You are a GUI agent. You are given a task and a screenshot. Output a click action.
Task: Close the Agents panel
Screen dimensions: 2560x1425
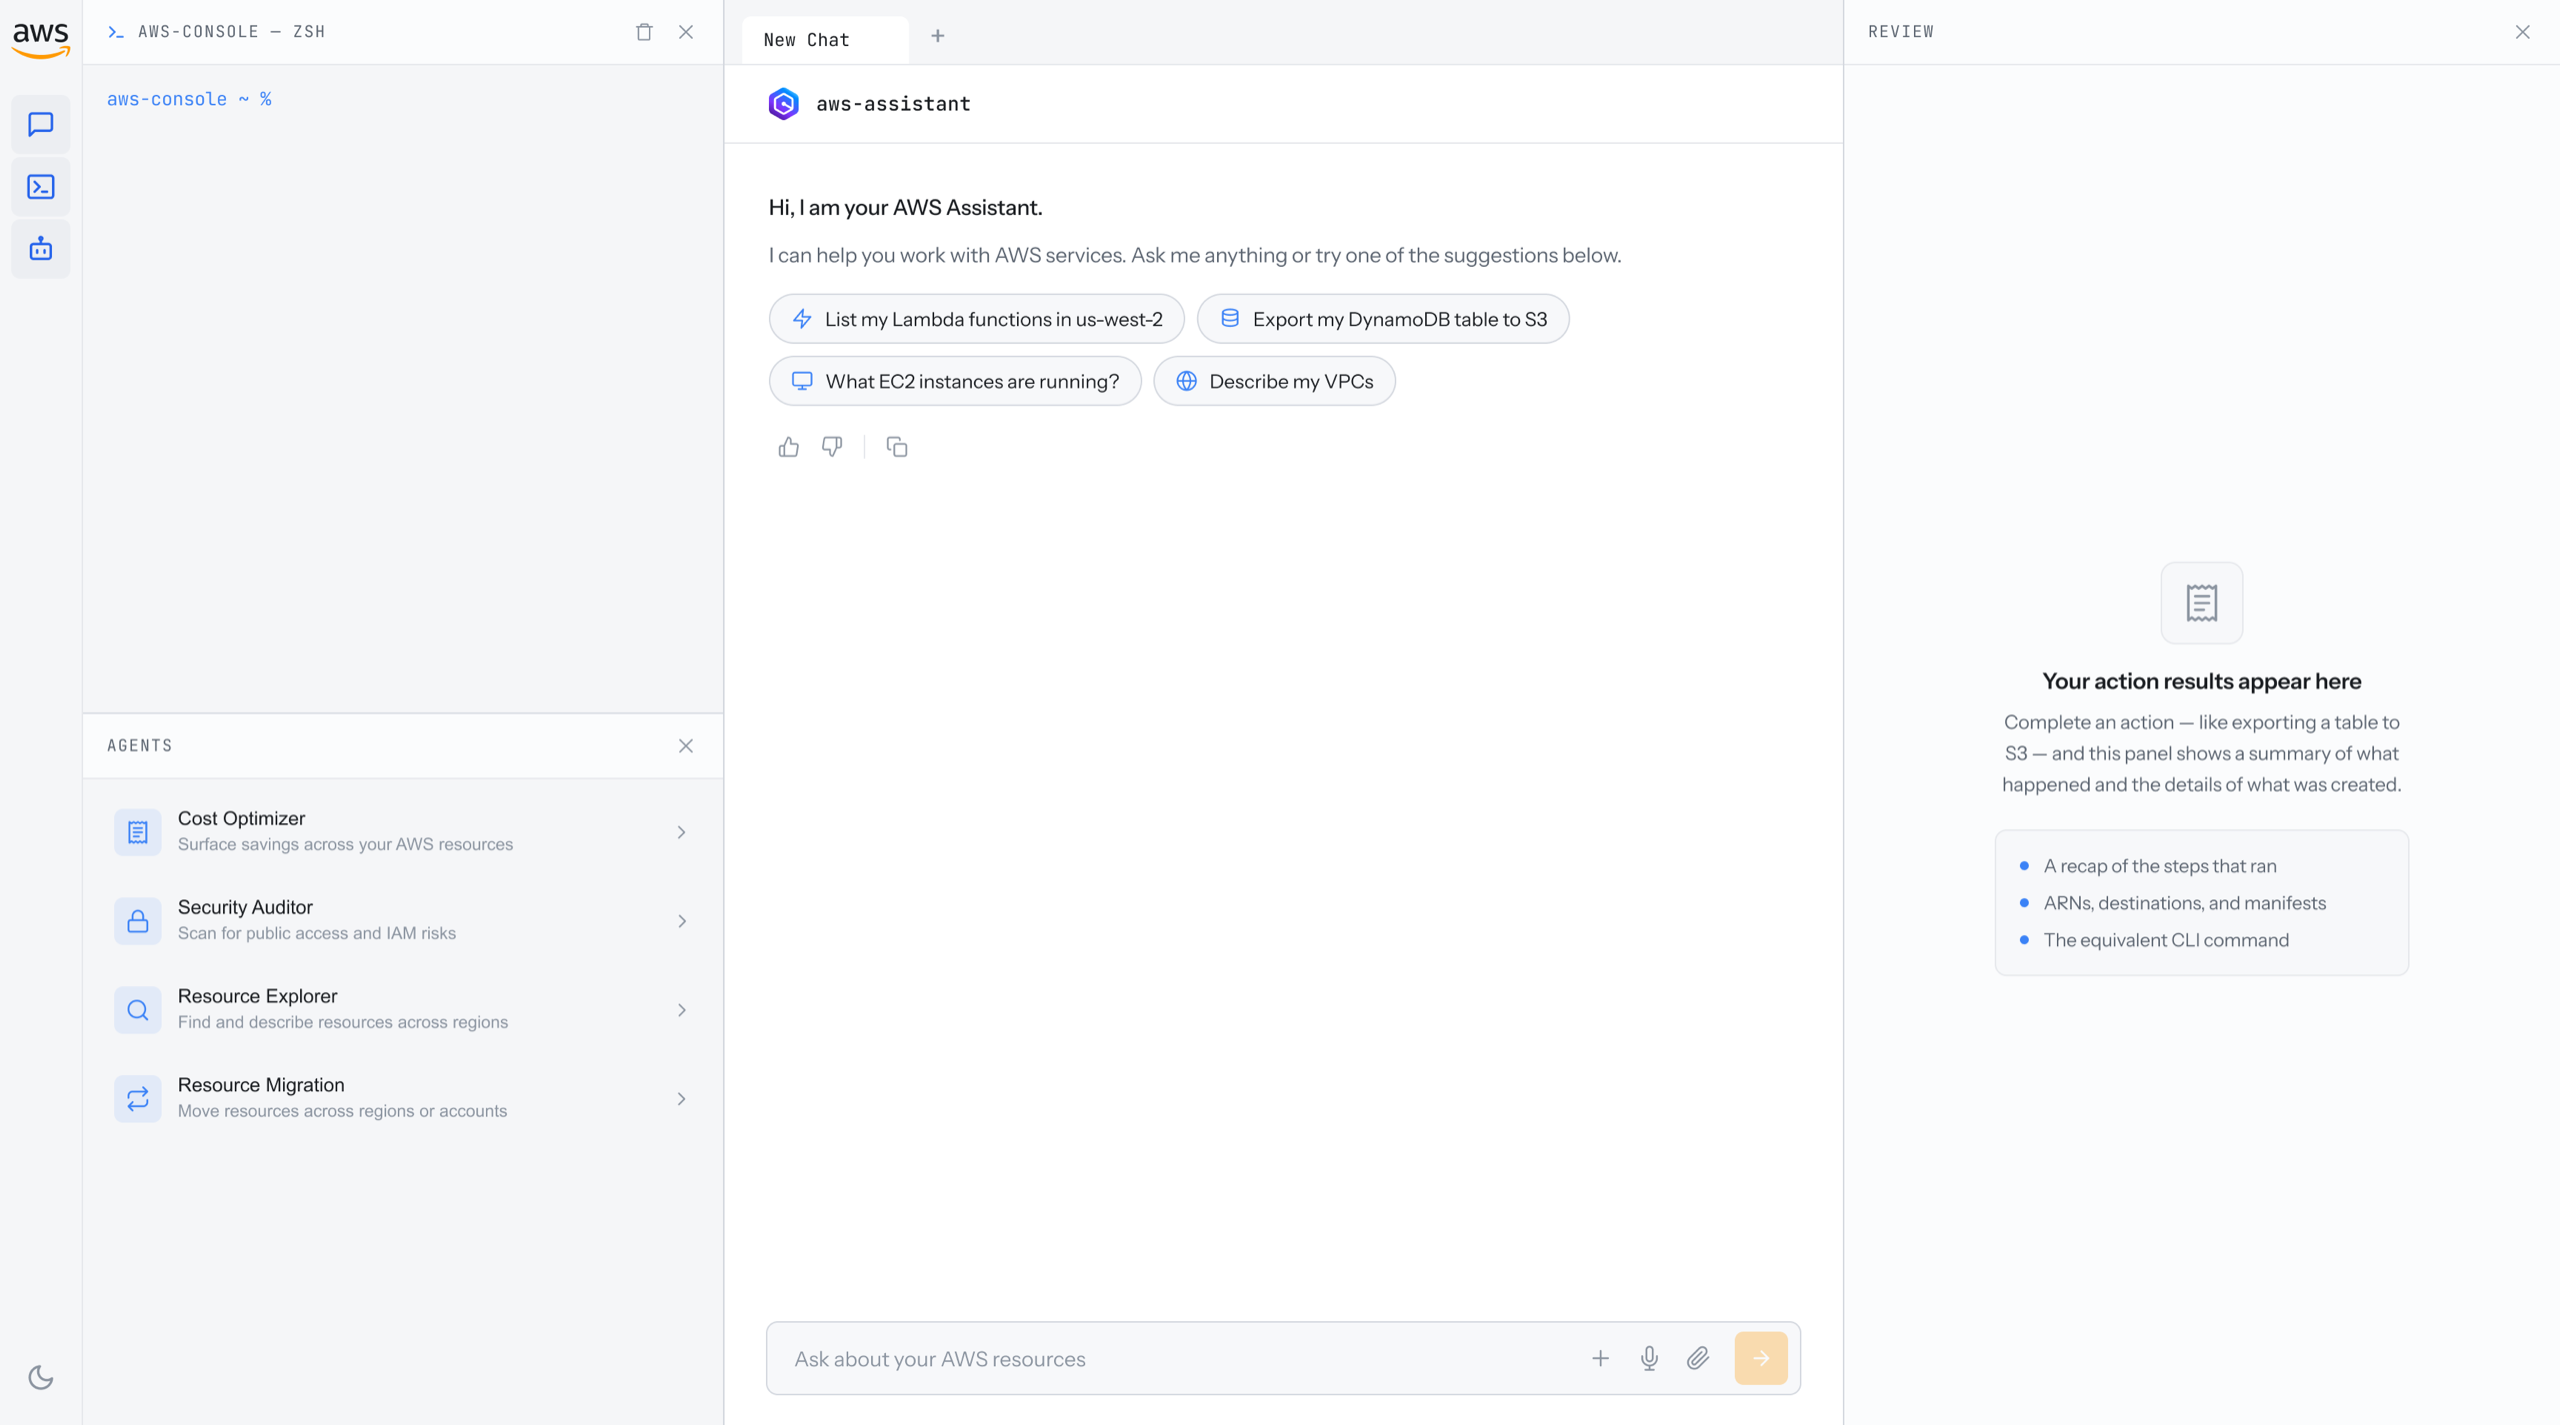click(686, 746)
